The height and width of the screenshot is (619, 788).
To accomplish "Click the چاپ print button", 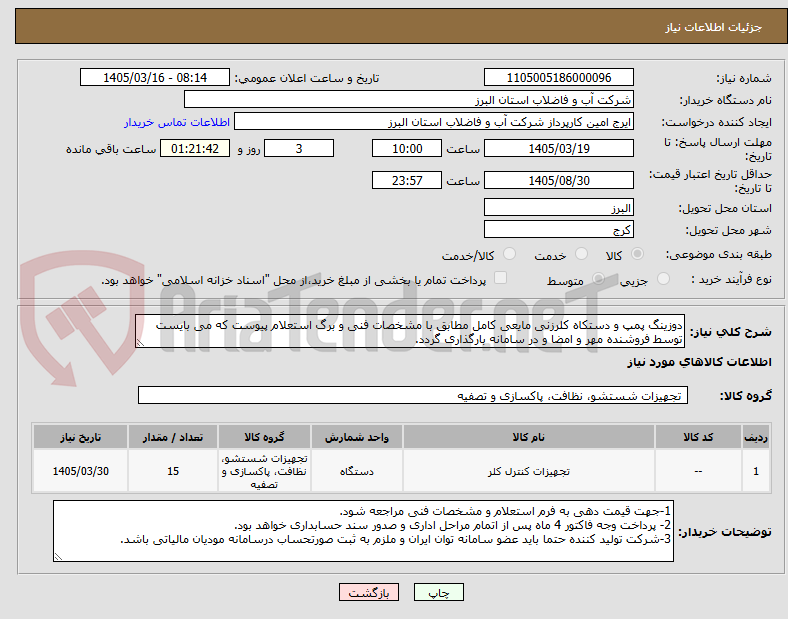I will (x=439, y=592).
